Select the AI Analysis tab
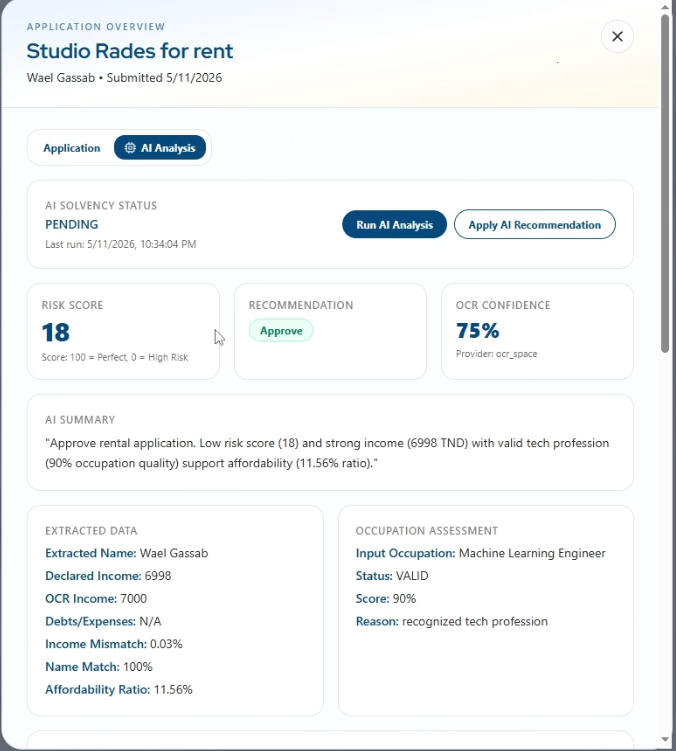Image resolution: width=676 pixels, height=751 pixels. point(160,148)
